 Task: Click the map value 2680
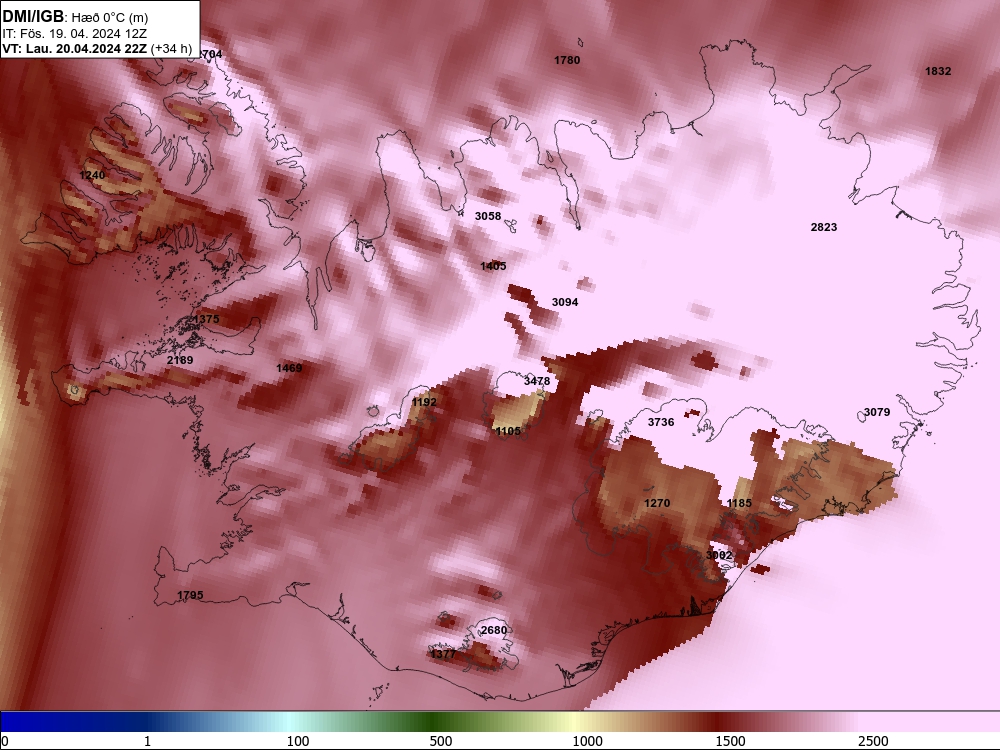point(494,631)
